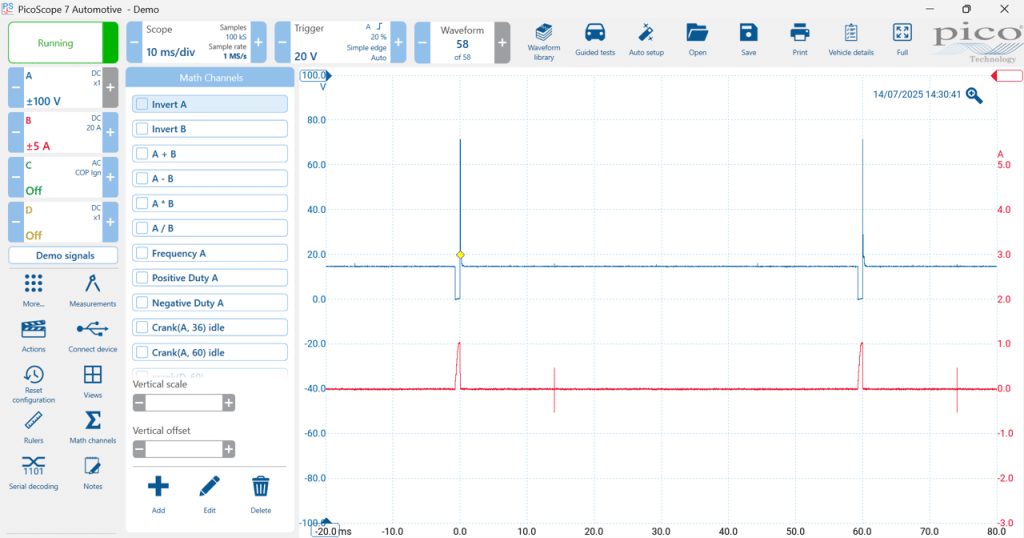Screen dimensions: 1024x538
Task: Open the Rulers tool
Action: [x=33, y=427]
